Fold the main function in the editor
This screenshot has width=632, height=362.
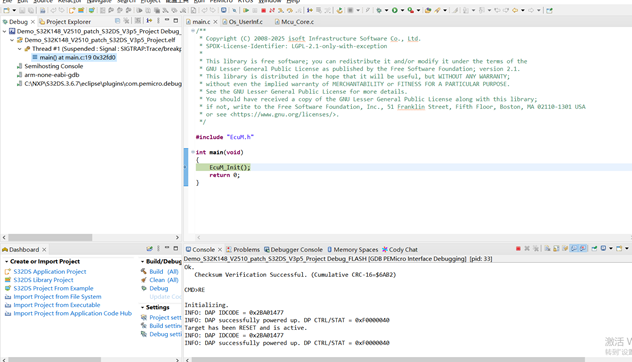point(193,152)
